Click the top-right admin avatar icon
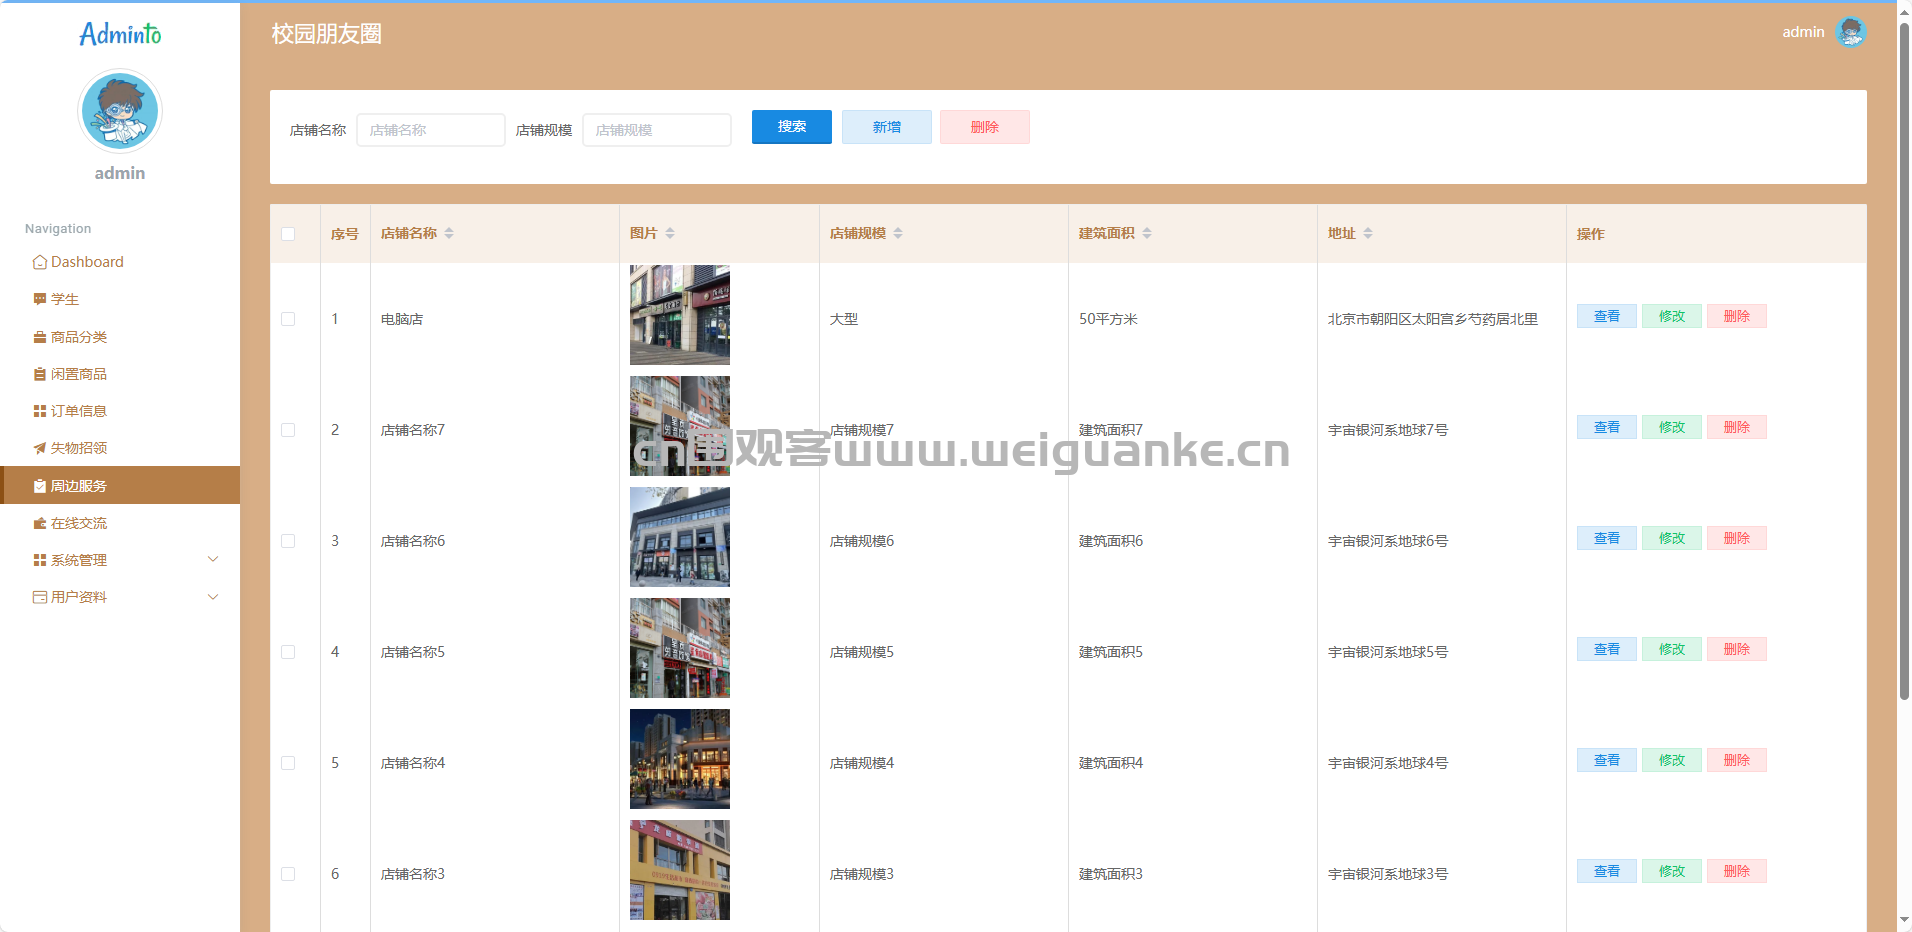This screenshot has width=1912, height=932. point(1851,32)
